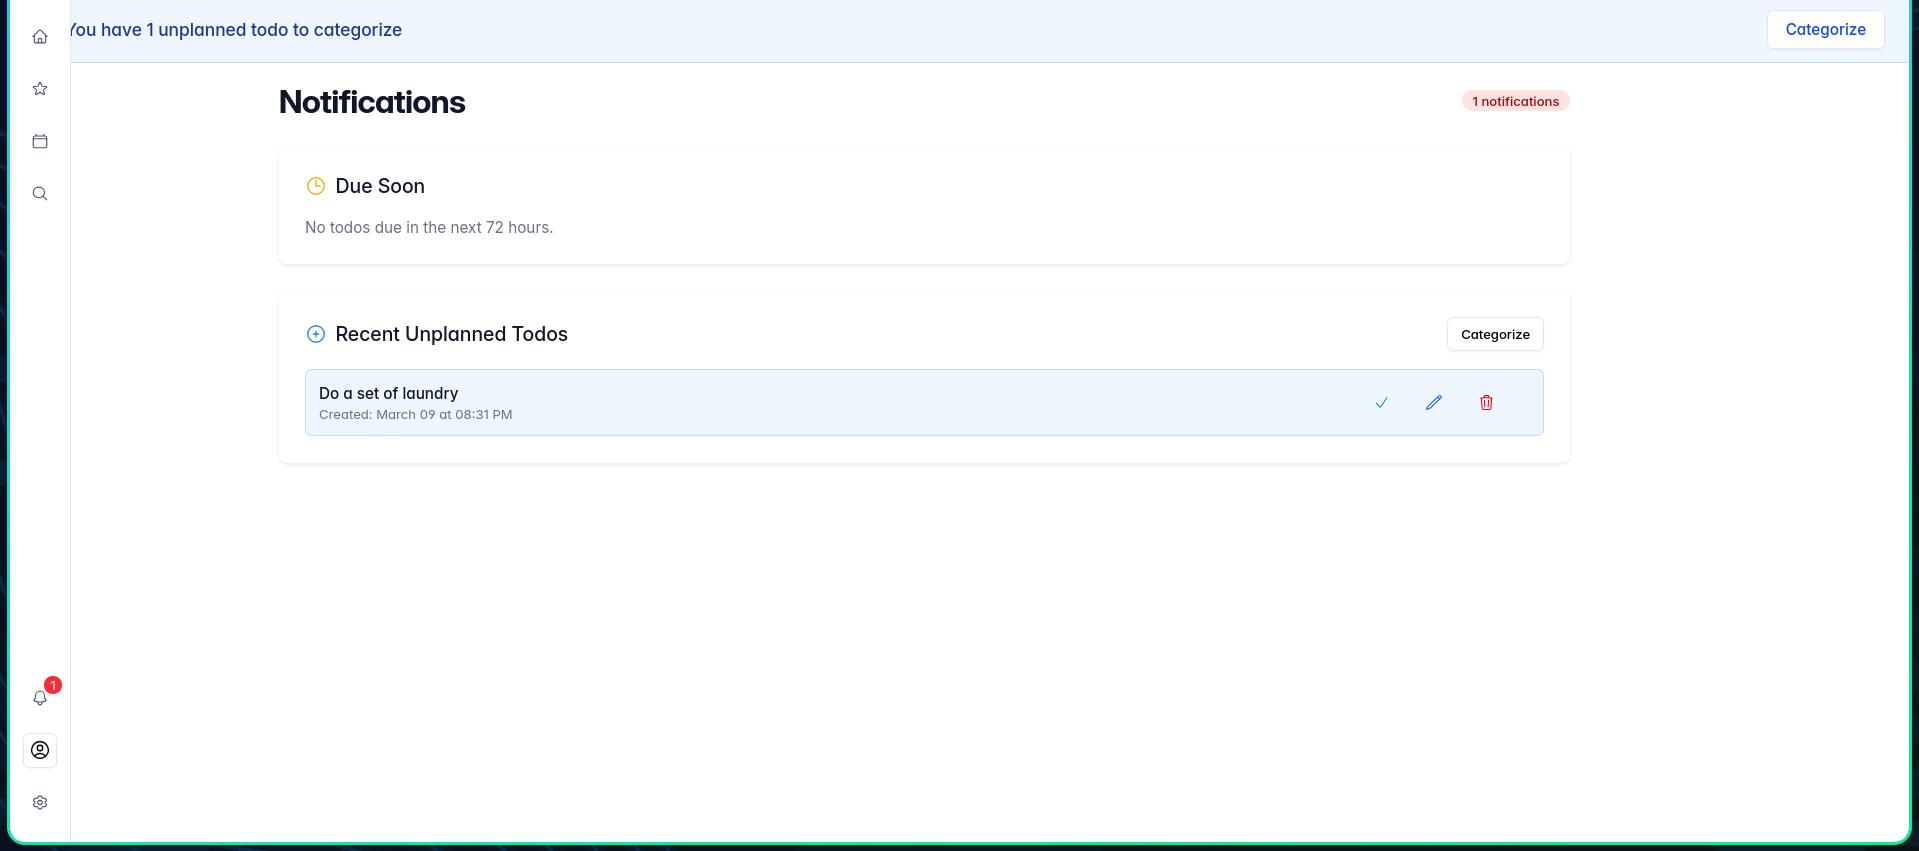Image resolution: width=1919 pixels, height=851 pixels.
Task: Click the "1 notifications" badge
Action: (1515, 101)
